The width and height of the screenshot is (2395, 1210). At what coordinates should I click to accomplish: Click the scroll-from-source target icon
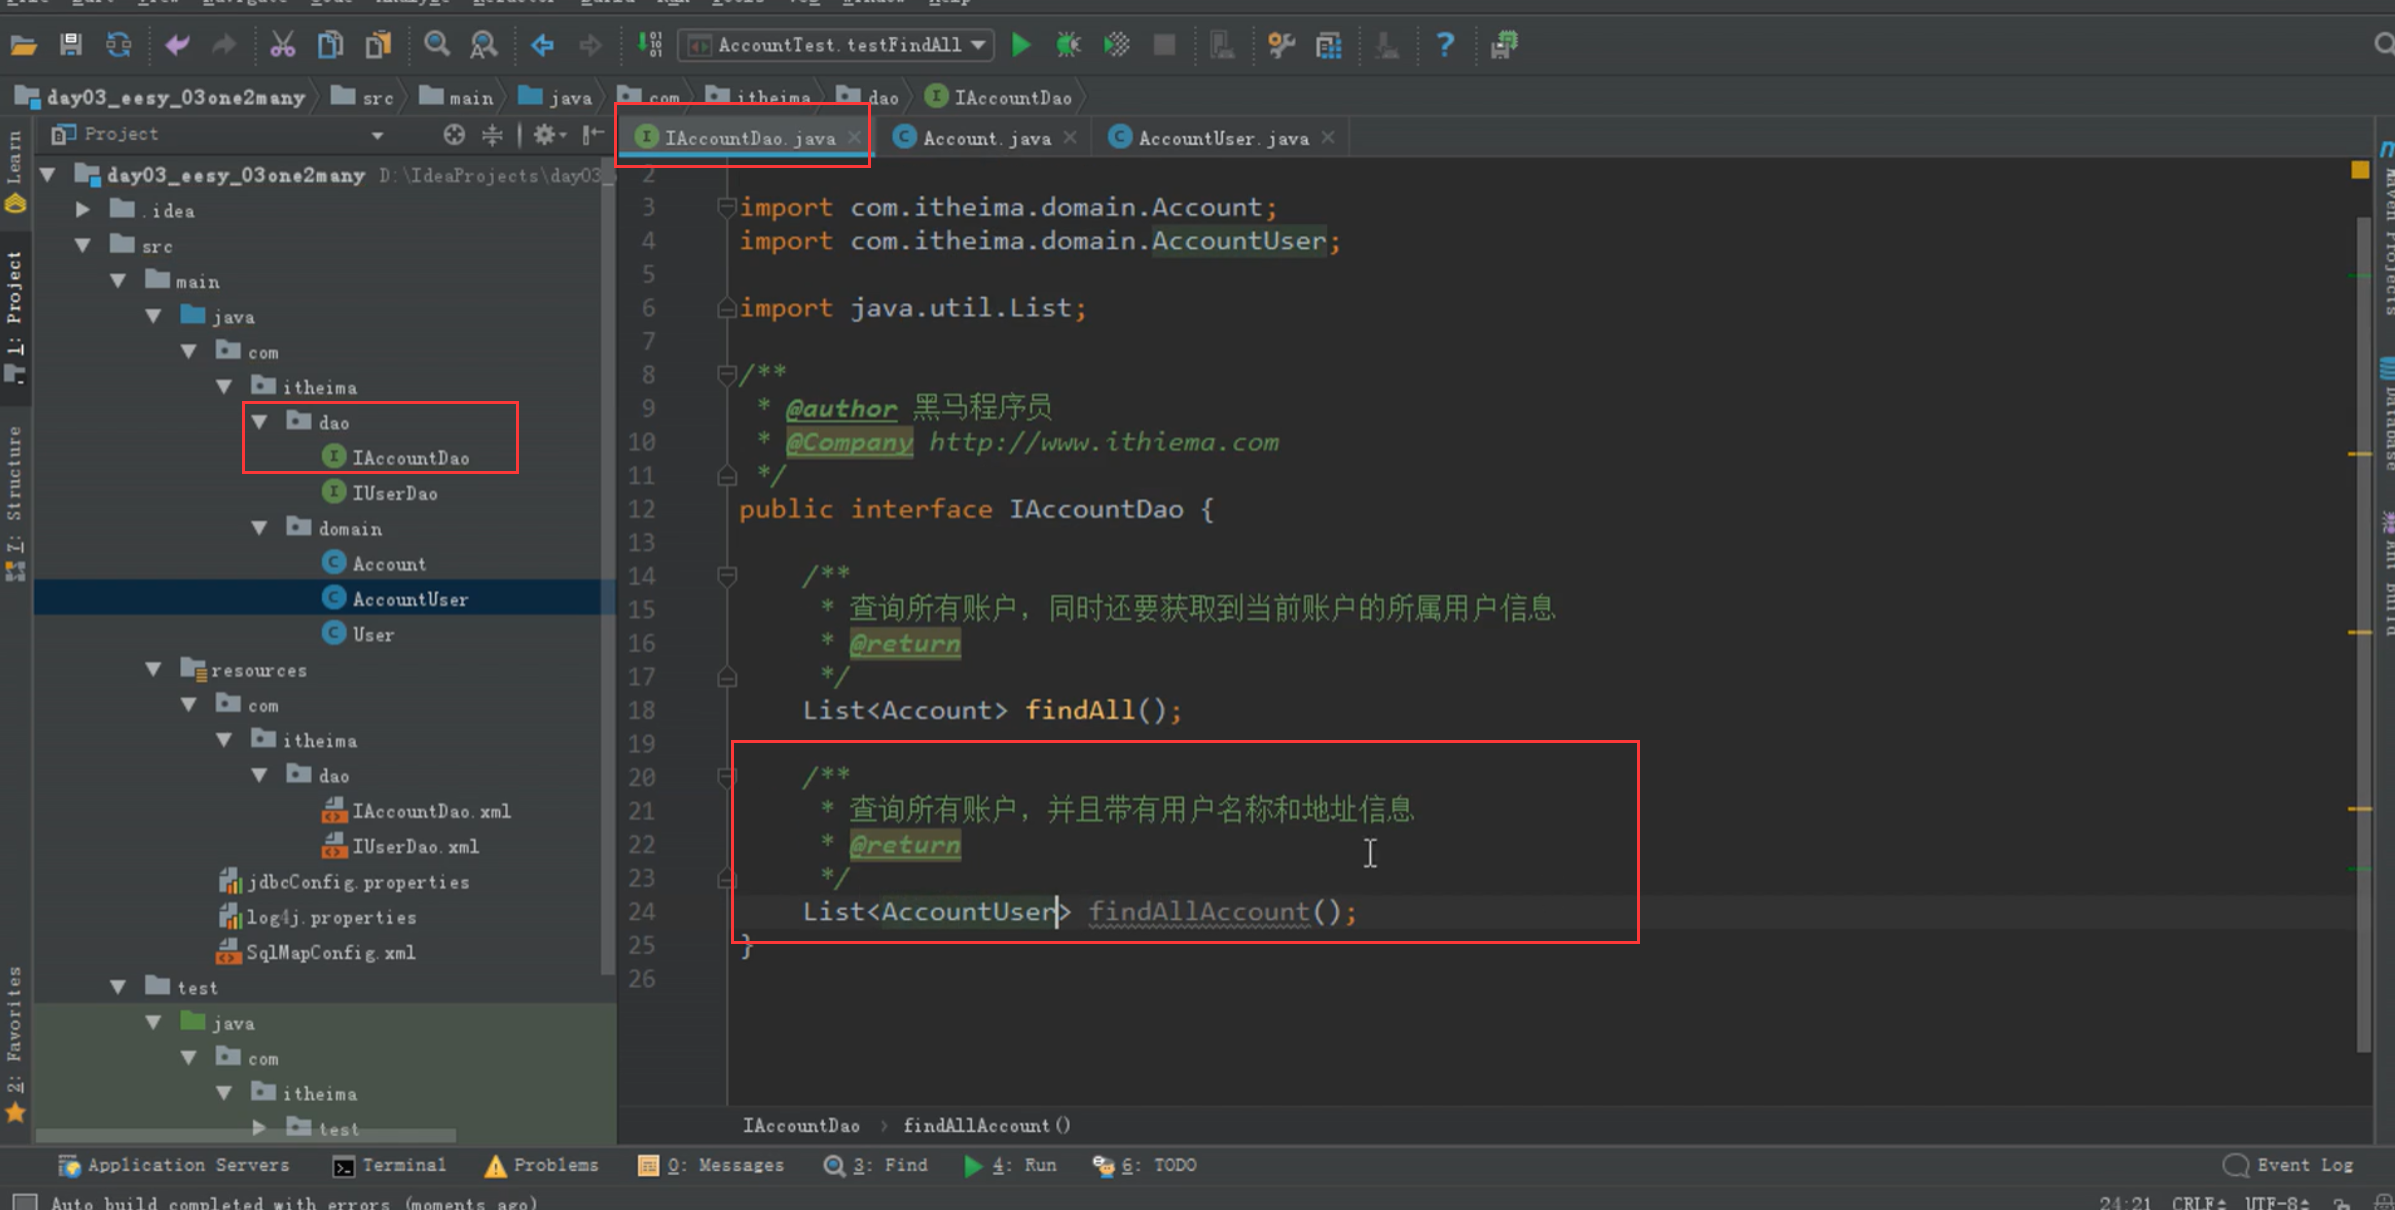coord(454,134)
